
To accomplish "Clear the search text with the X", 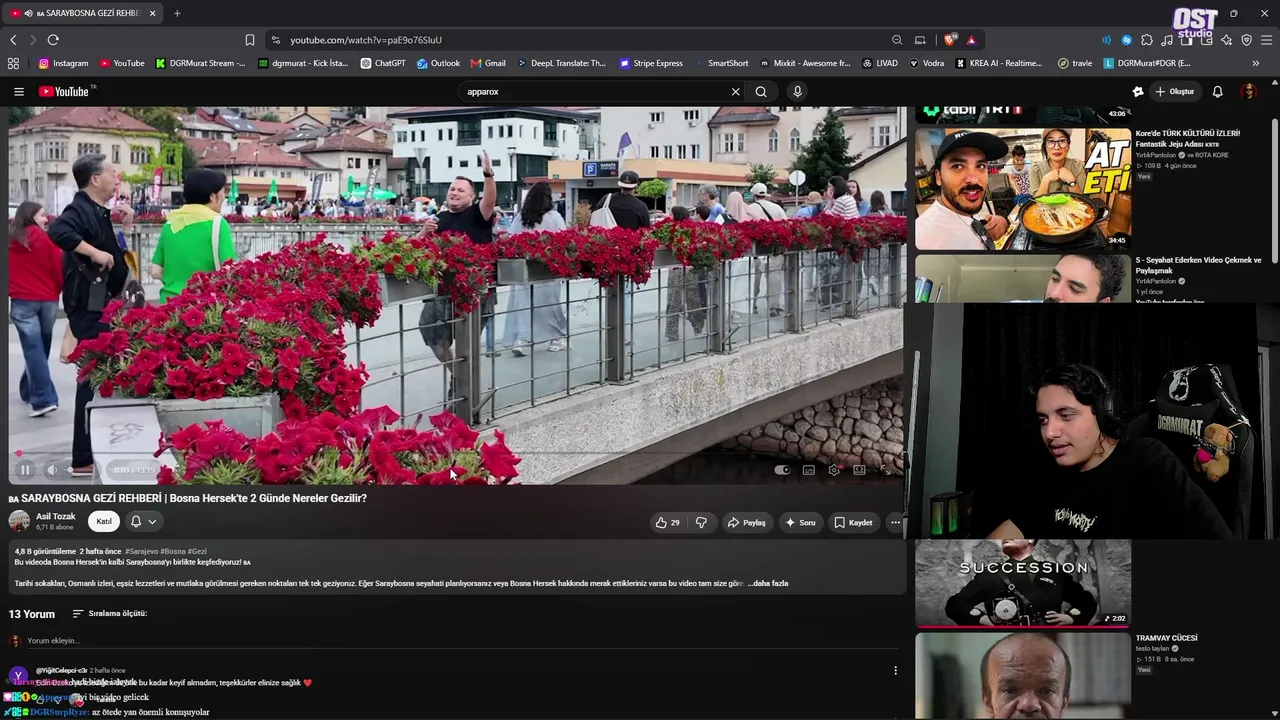I will point(736,91).
